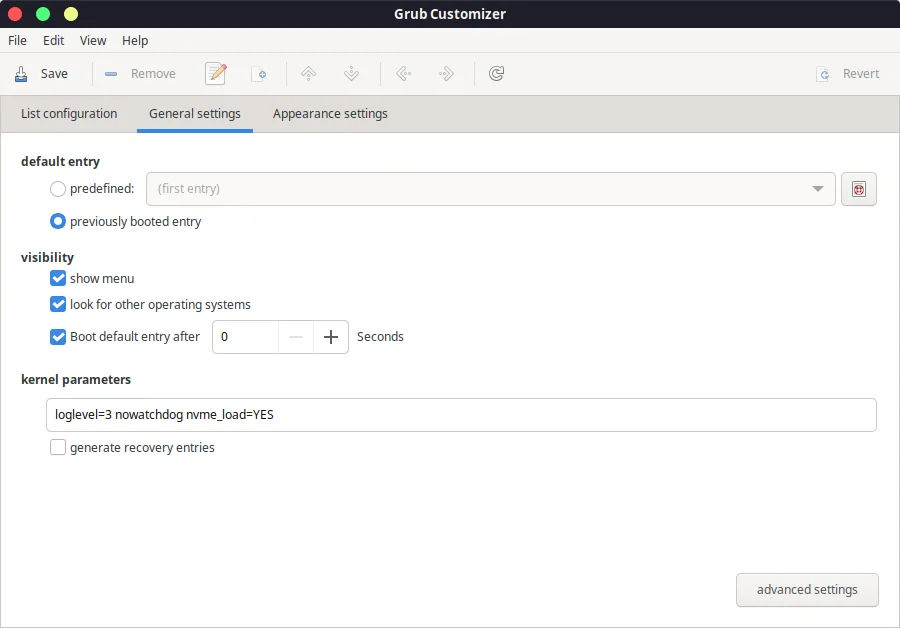Click the seconds value input field

[x=246, y=337]
